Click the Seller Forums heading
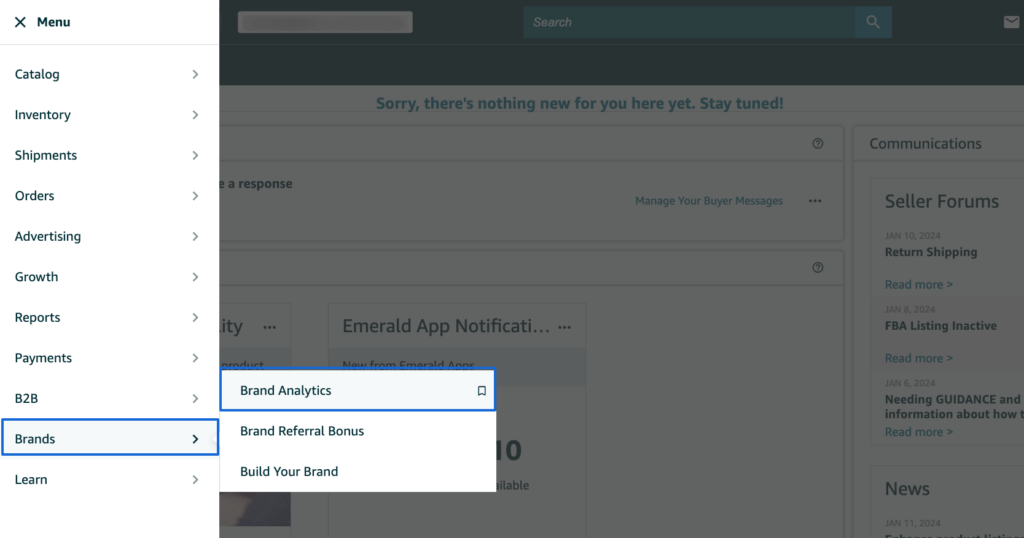1024x538 pixels. (942, 201)
